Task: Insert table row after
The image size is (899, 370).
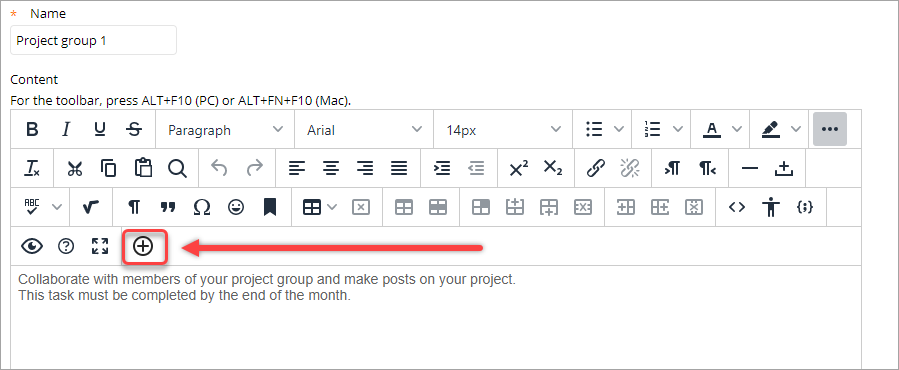Action: point(549,207)
